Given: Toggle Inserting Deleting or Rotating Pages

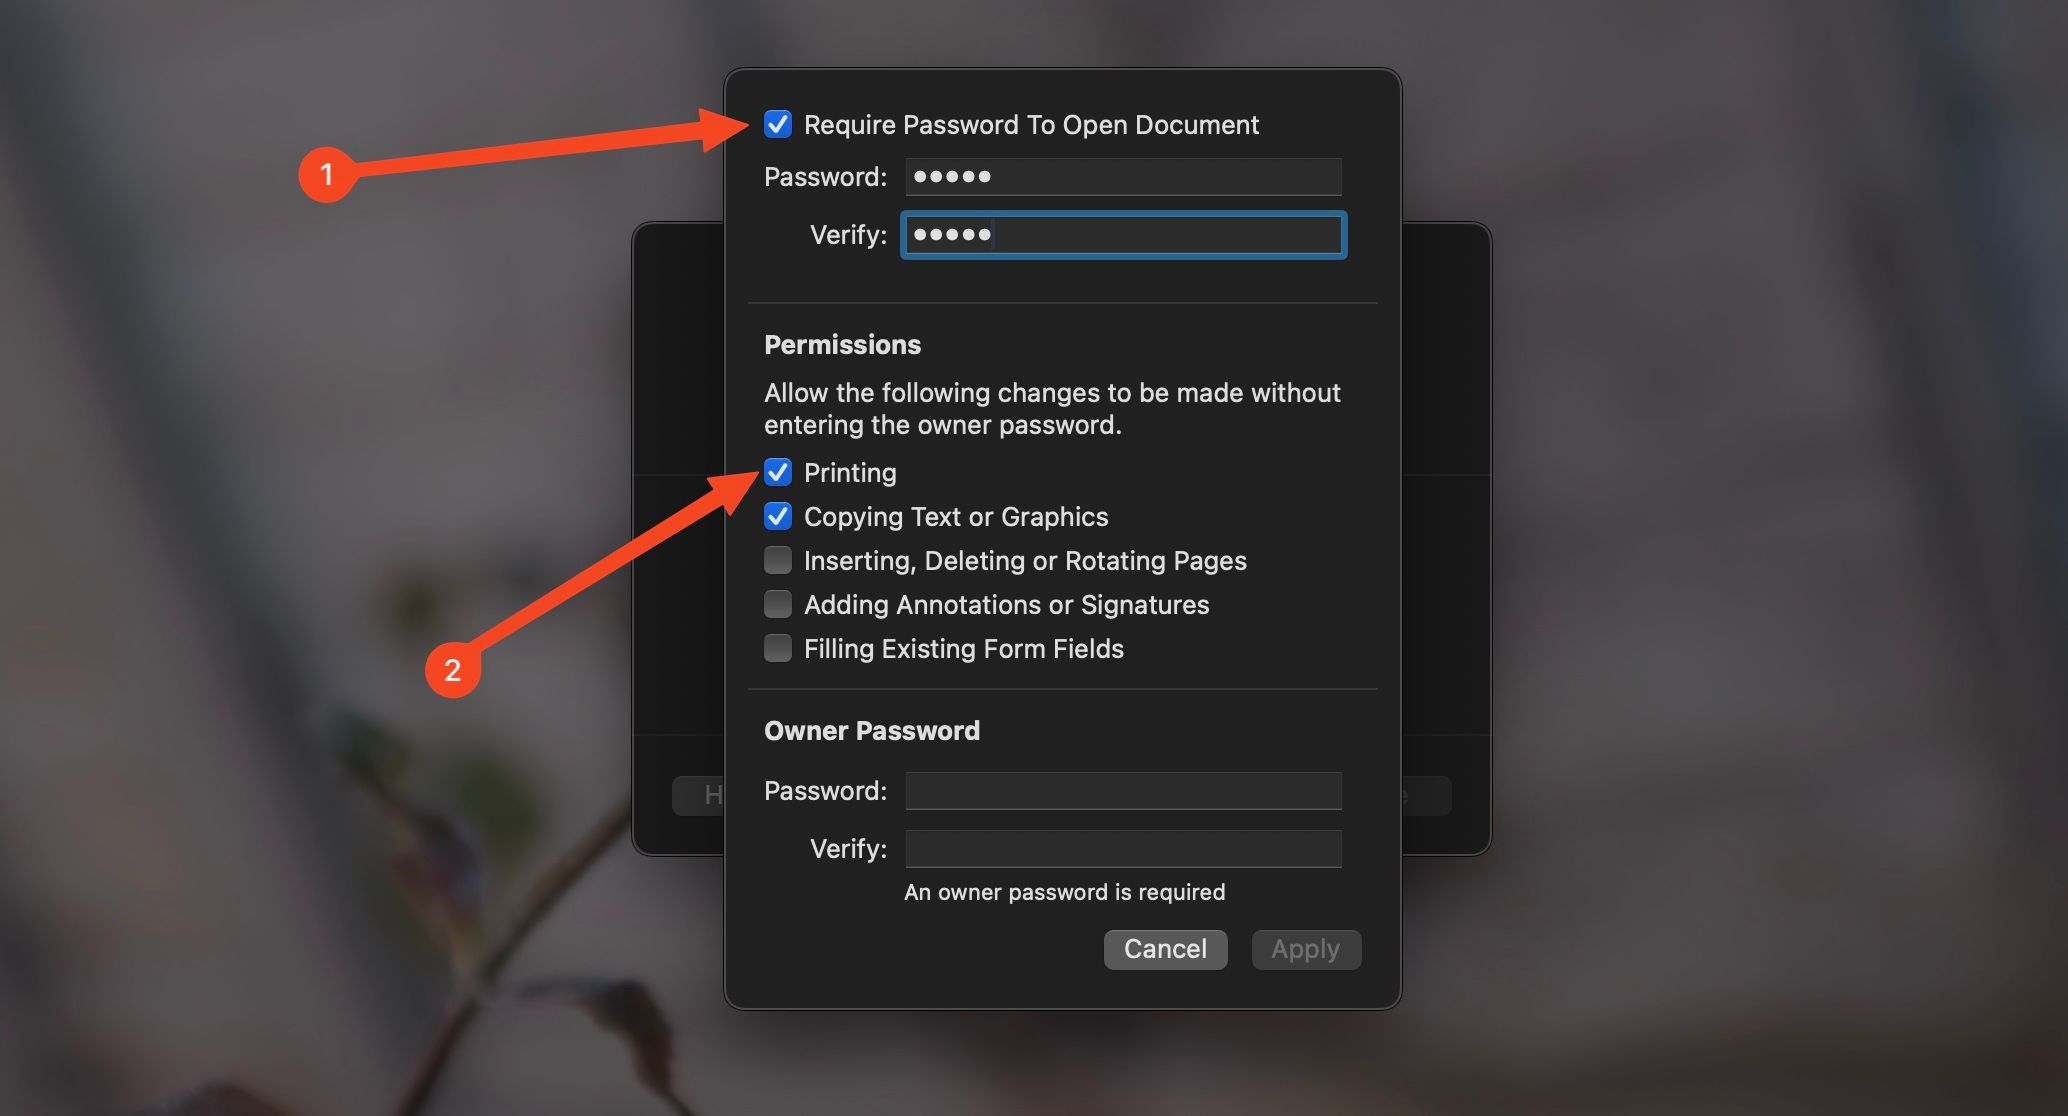Looking at the screenshot, I should 778,561.
